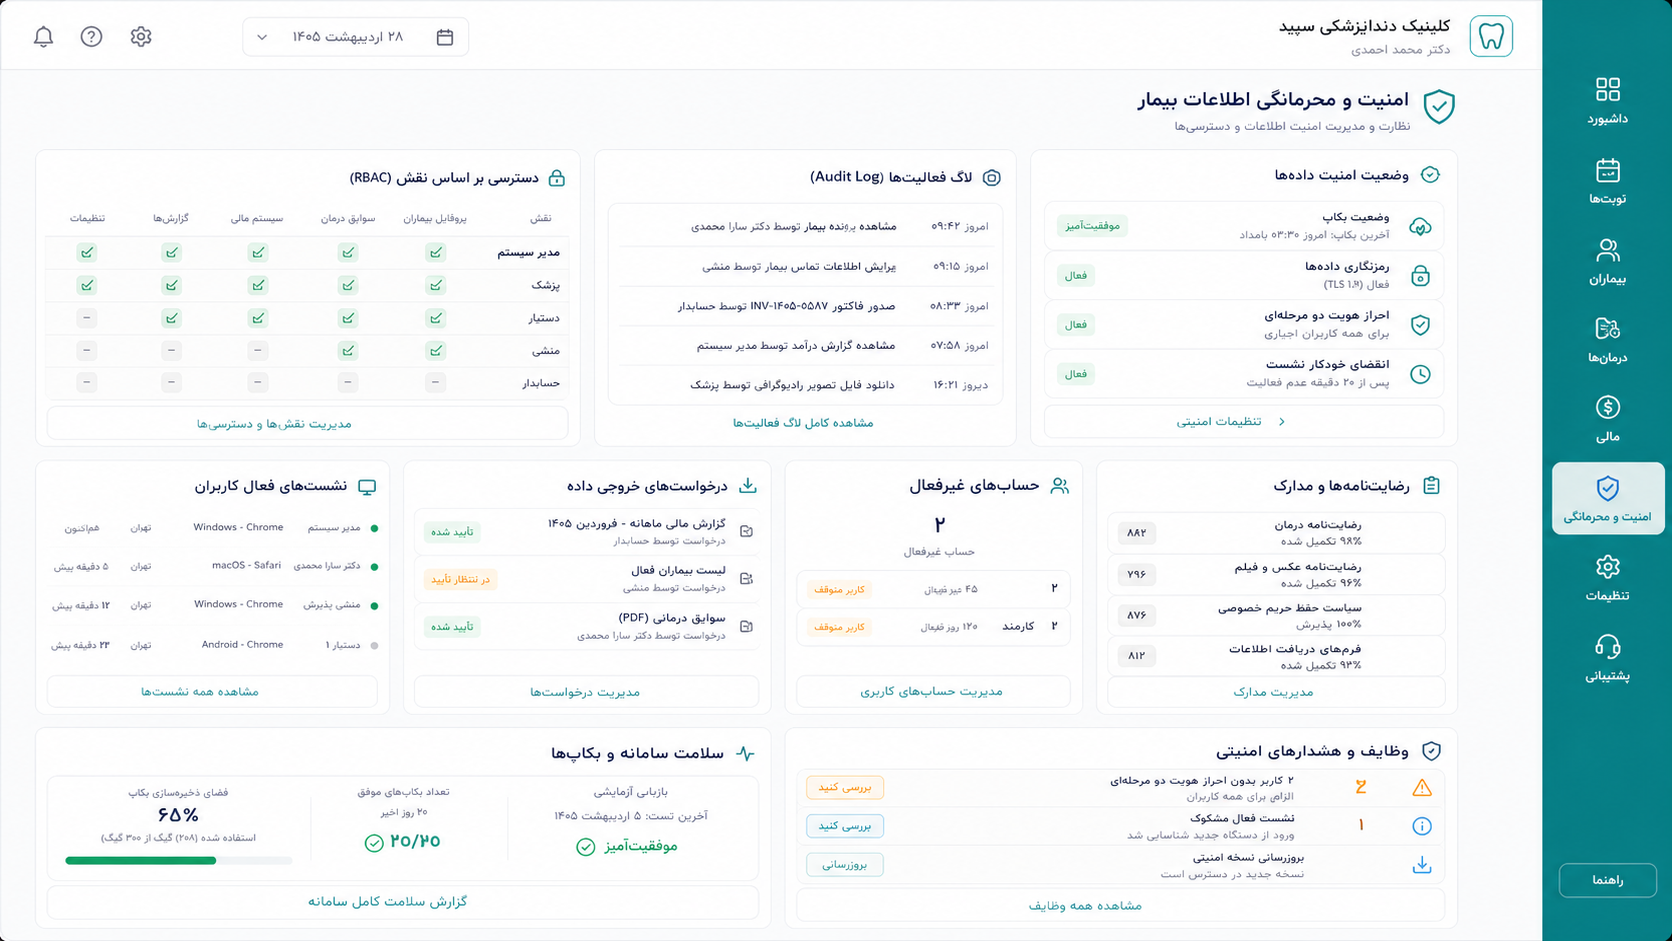Click the security tasks shield header icon
Image resolution: width=1672 pixels, height=941 pixels.
tap(1431, 751)
